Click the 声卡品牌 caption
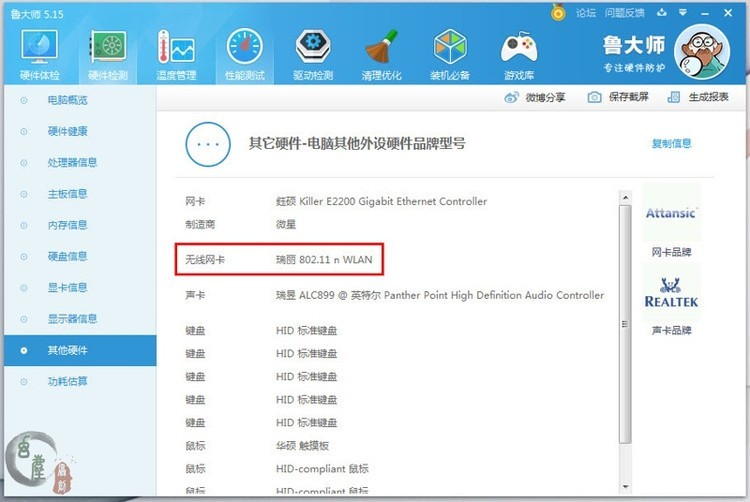The width and height of the screenshot is (750, 502). (671, 330)
